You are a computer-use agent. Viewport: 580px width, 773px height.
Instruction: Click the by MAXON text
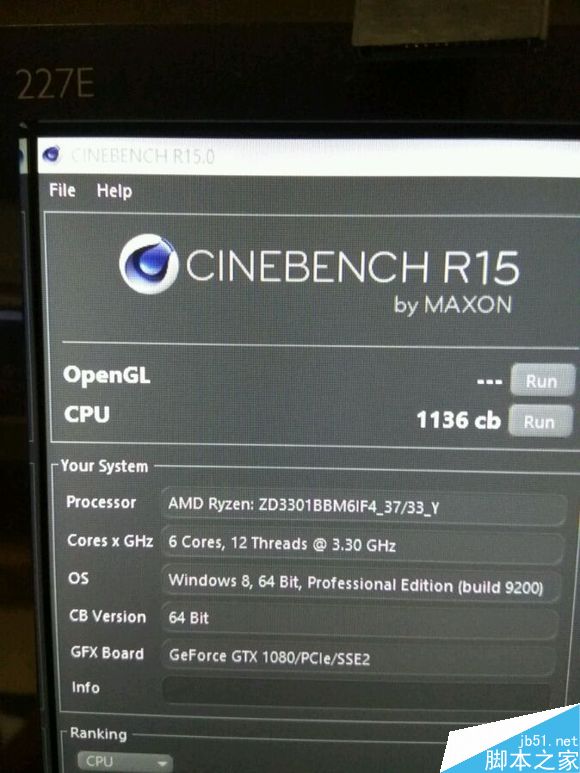coord(452,305)
